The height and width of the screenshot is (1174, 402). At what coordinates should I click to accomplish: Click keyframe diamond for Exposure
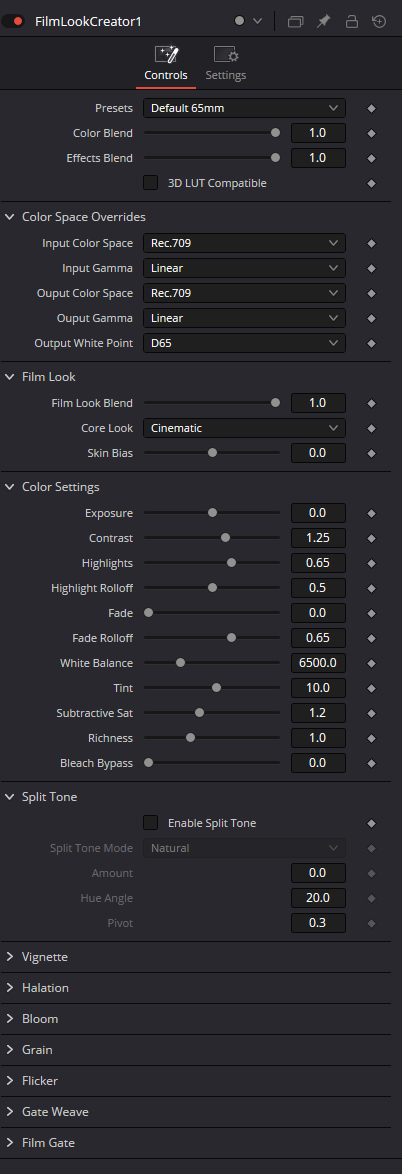pos(371,513)
